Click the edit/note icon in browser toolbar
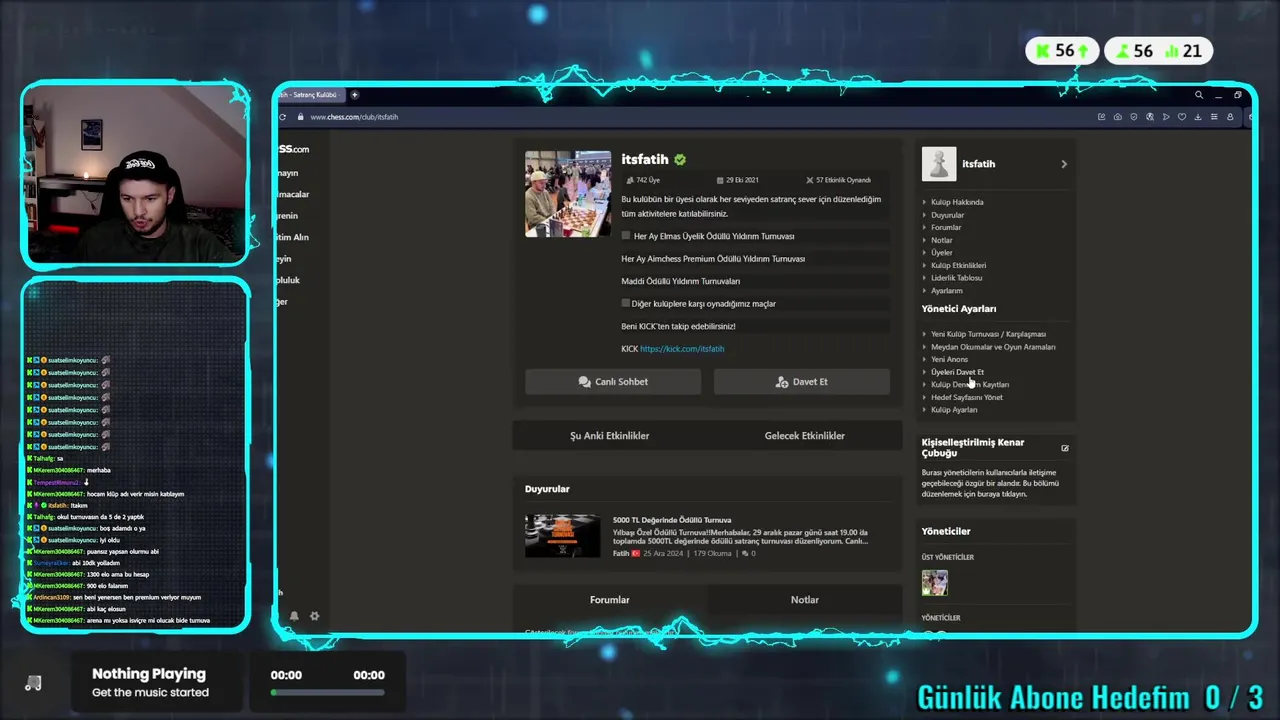The width and height of the screenshot is (1280, 720). click(1101, 117)
